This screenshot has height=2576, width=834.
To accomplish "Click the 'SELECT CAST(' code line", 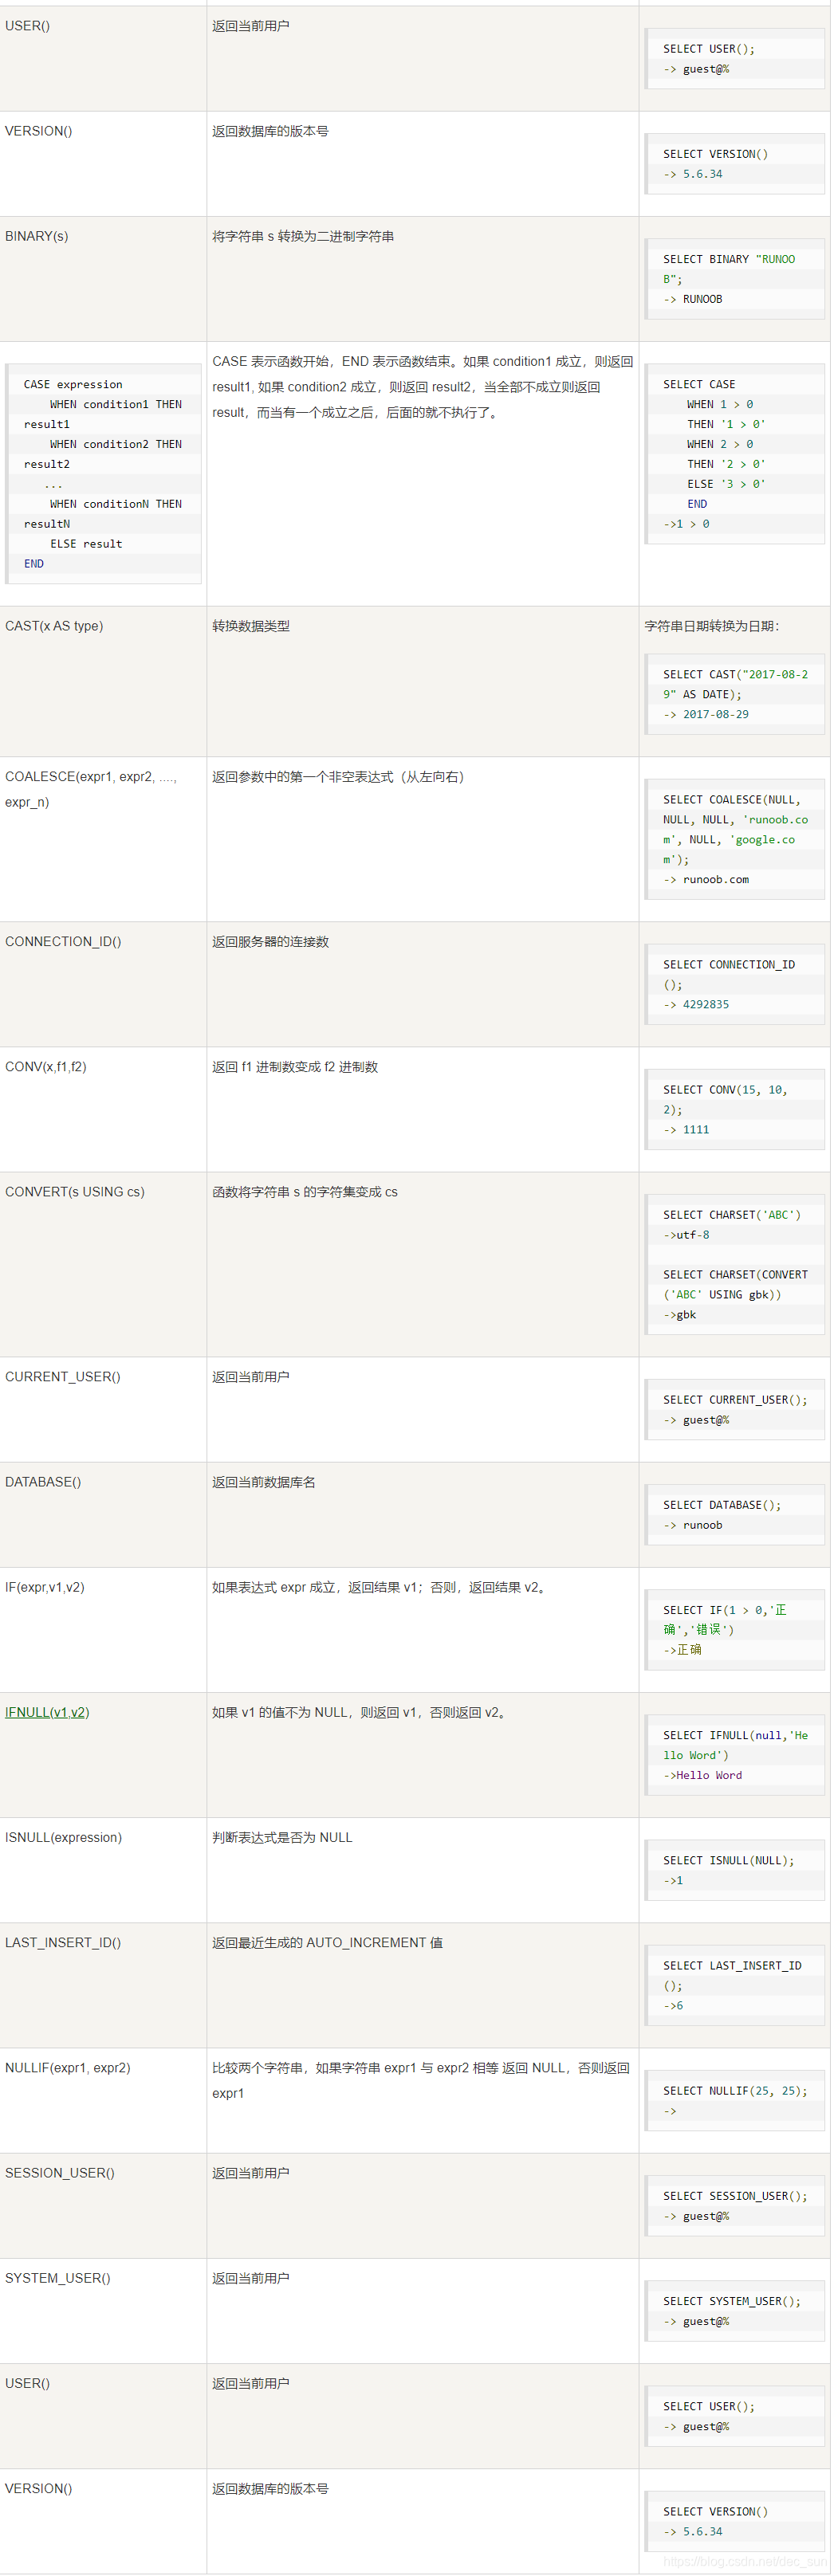I will tap(735, 674).
